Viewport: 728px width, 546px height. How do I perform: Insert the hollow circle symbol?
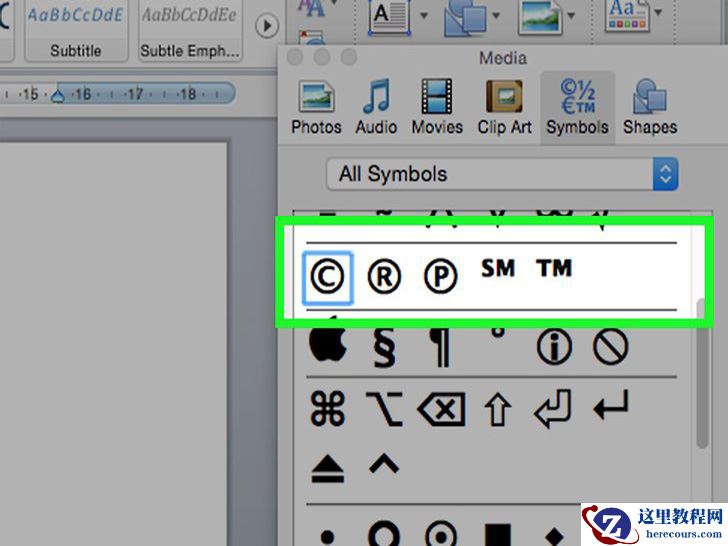pos(384,534)
